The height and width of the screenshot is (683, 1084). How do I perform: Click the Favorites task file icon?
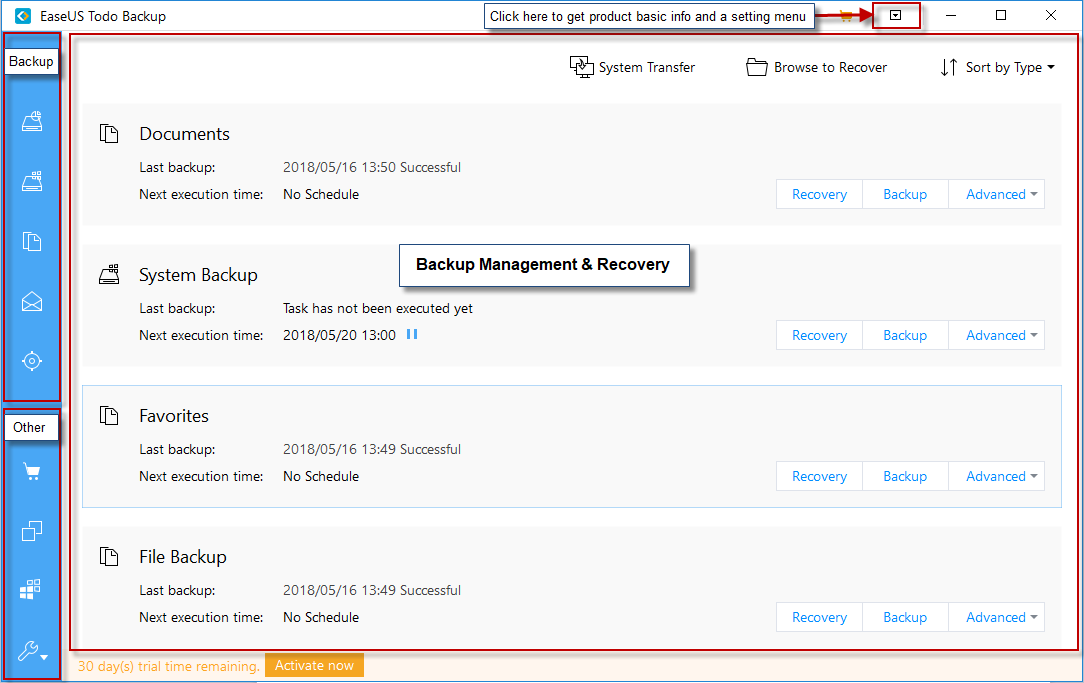[109, 415]
